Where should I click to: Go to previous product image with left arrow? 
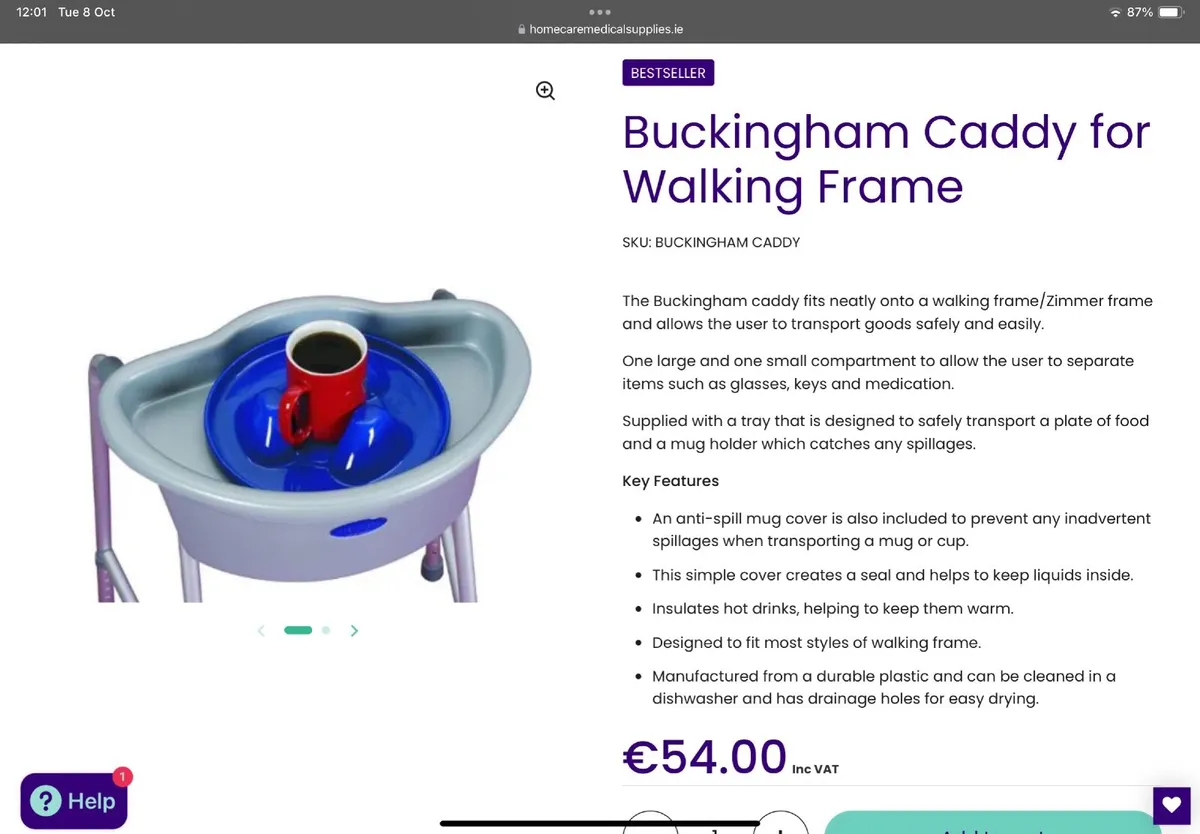[261, 631]
